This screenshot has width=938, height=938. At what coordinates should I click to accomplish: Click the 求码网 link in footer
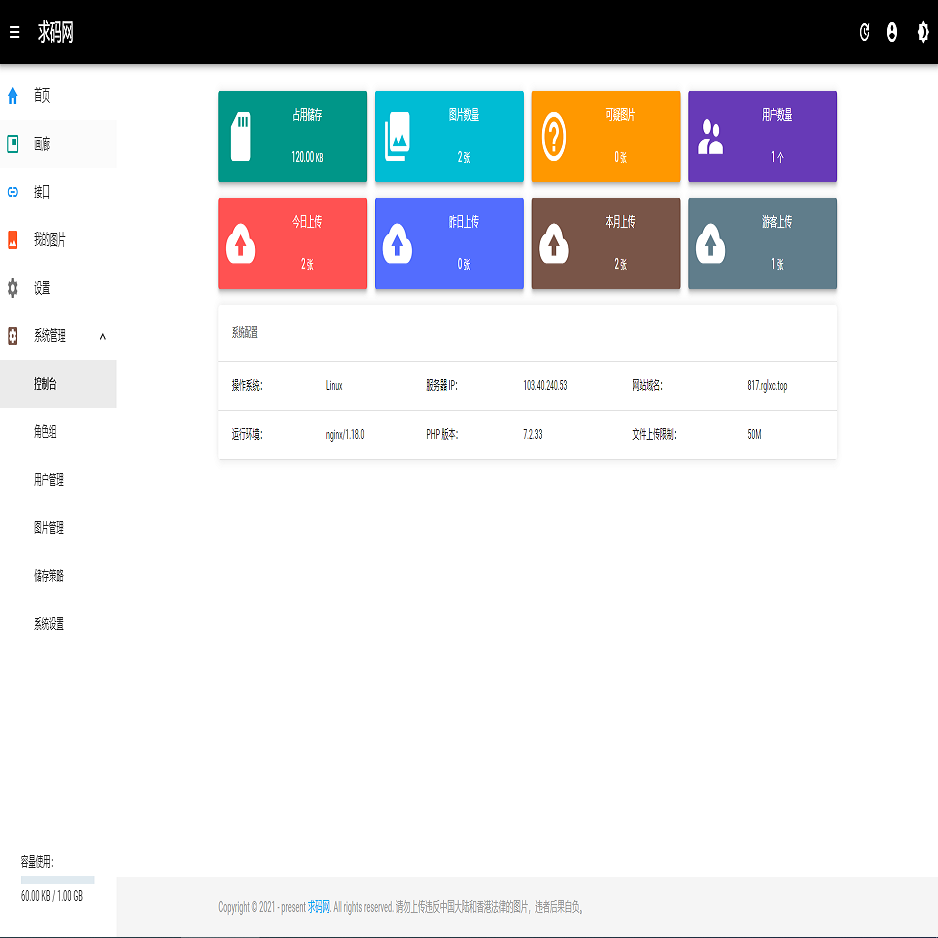[318, 907]
